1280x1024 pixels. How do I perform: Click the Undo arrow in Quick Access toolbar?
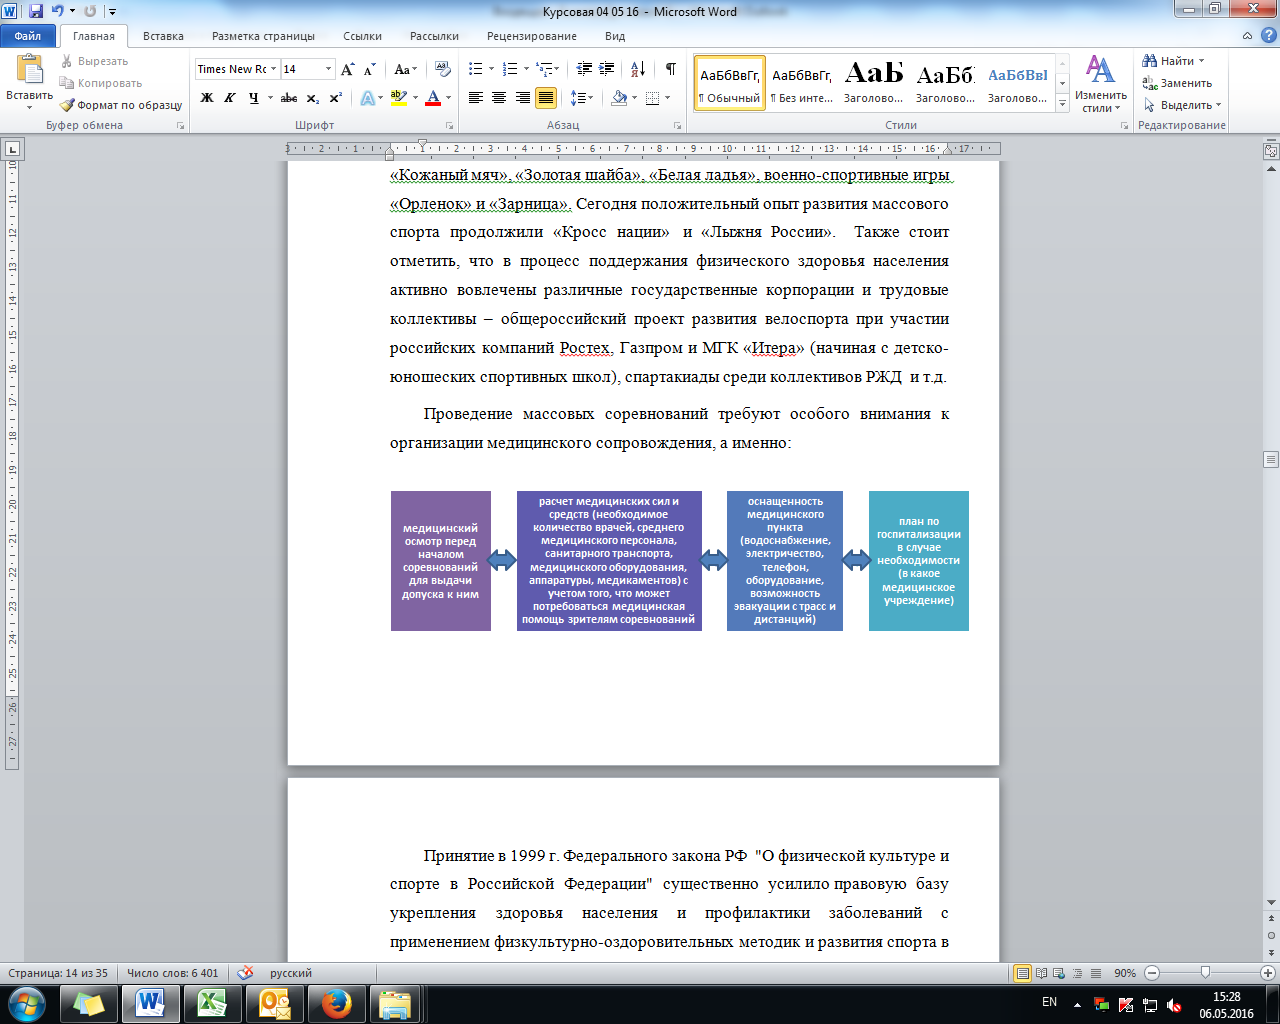[58, 11]
